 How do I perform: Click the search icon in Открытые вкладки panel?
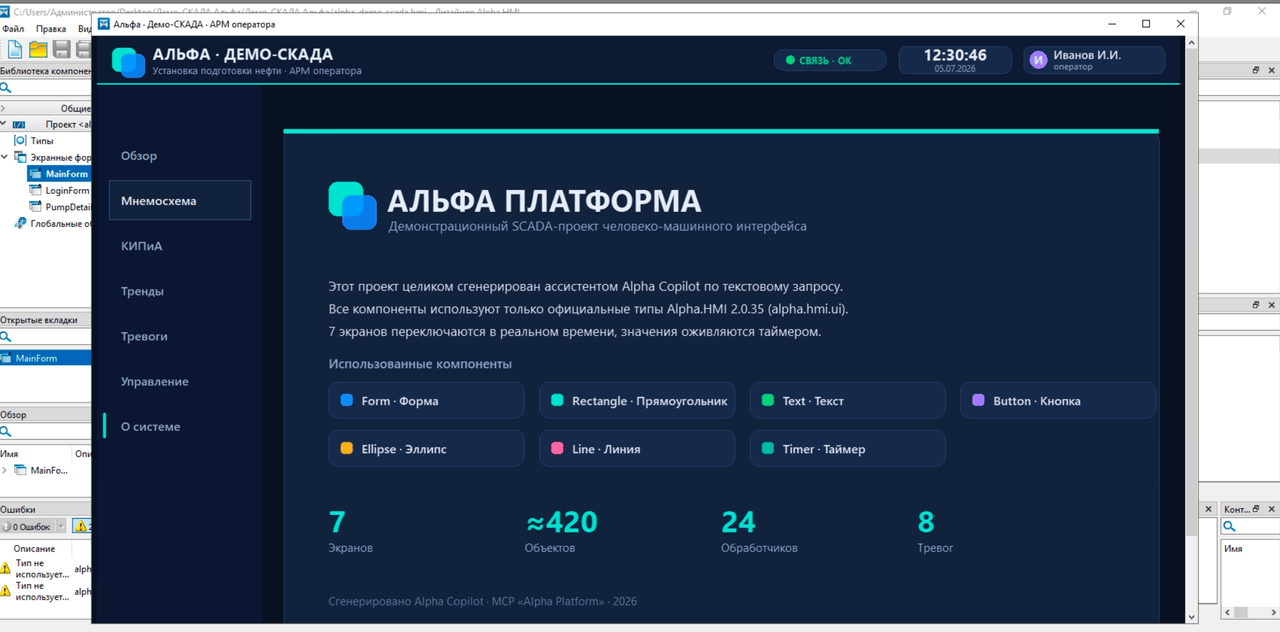pyautogui.click(x=6, y=337)
